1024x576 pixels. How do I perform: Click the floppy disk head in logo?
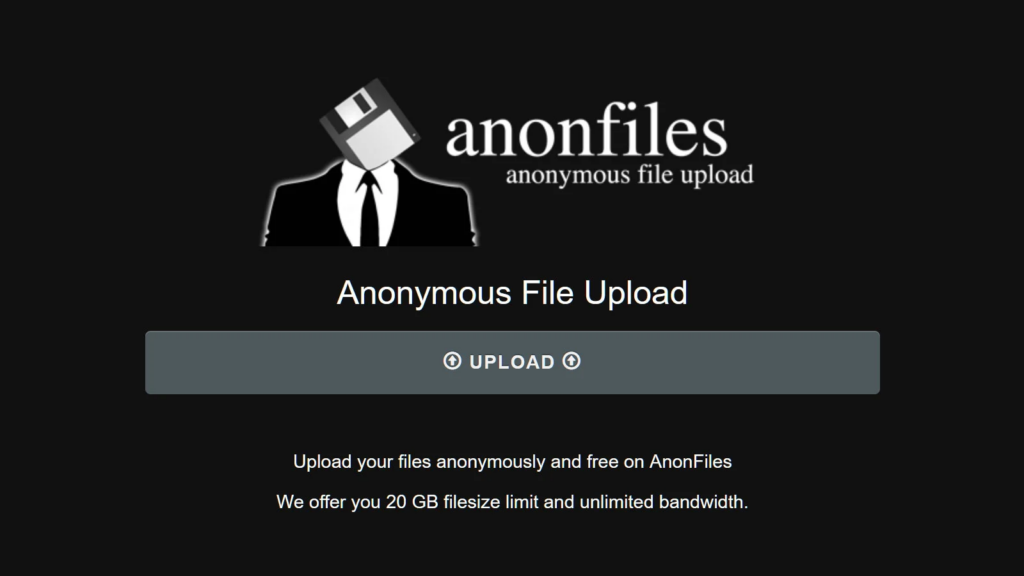pos(370,124)
